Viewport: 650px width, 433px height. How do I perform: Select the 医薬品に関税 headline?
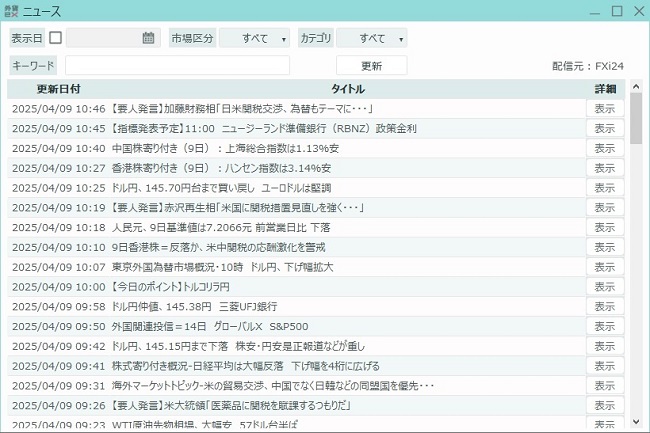(x=231, y=406)
